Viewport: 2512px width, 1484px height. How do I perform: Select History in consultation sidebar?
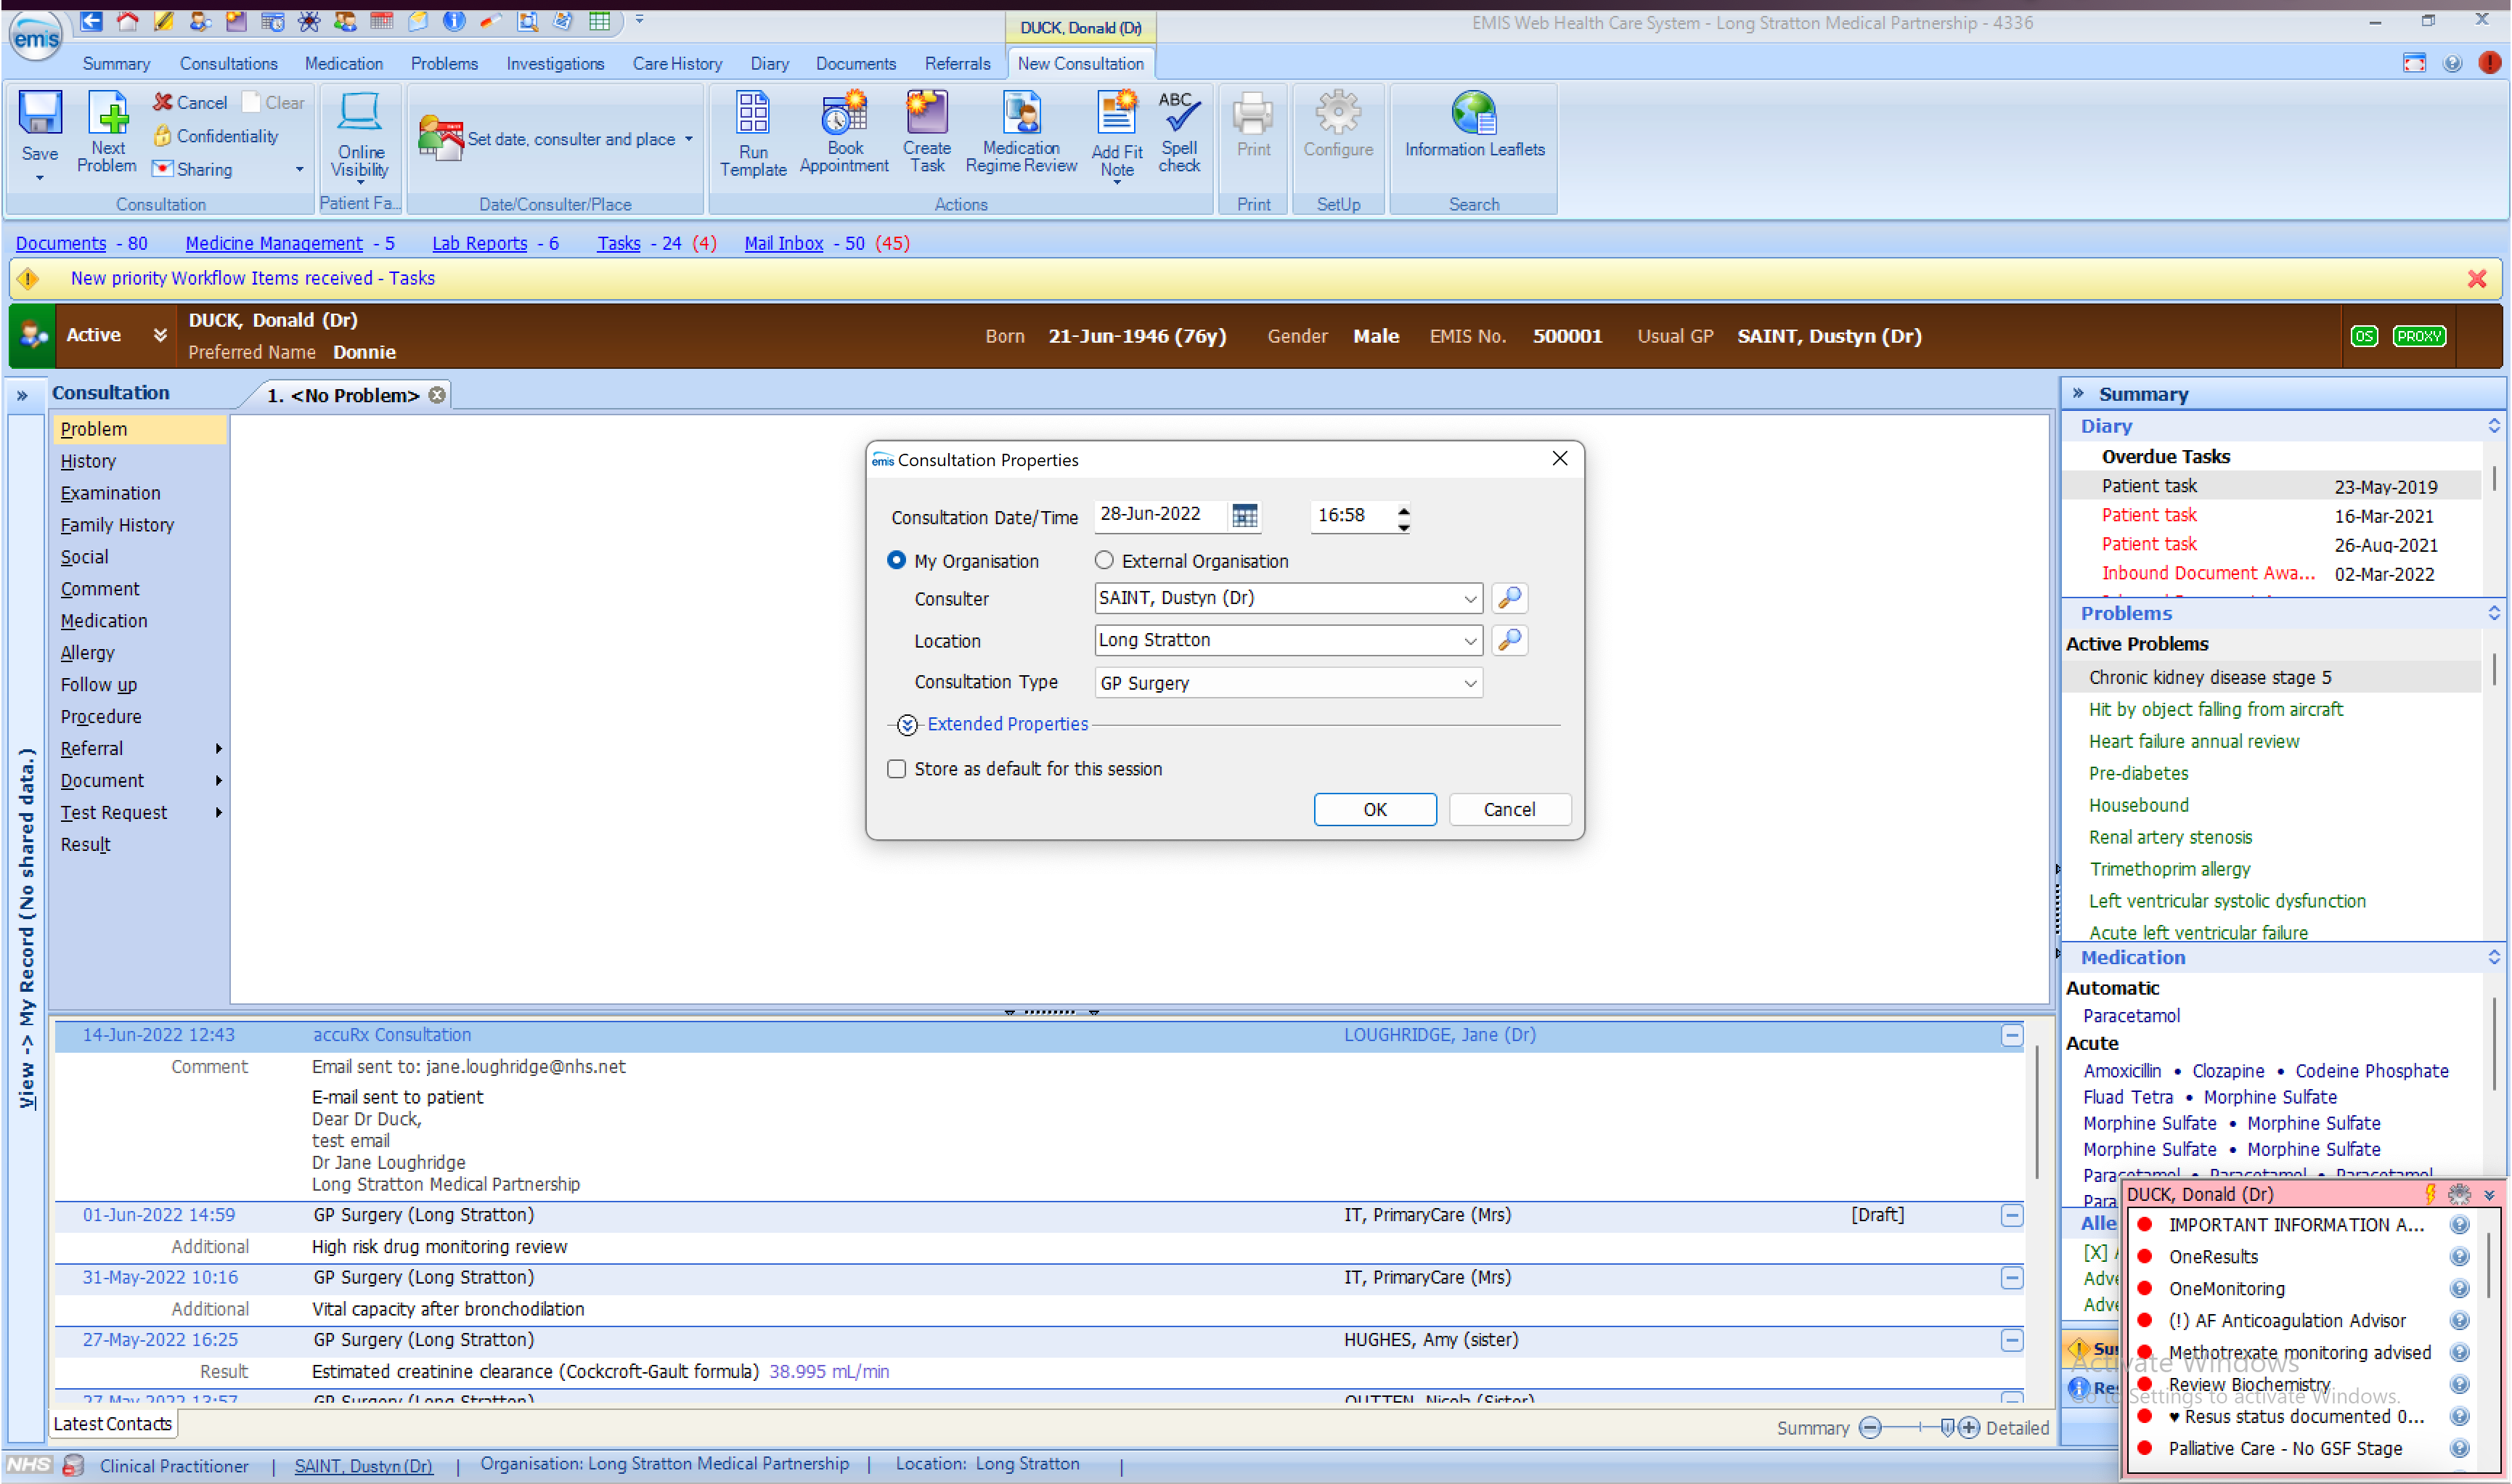88,460
